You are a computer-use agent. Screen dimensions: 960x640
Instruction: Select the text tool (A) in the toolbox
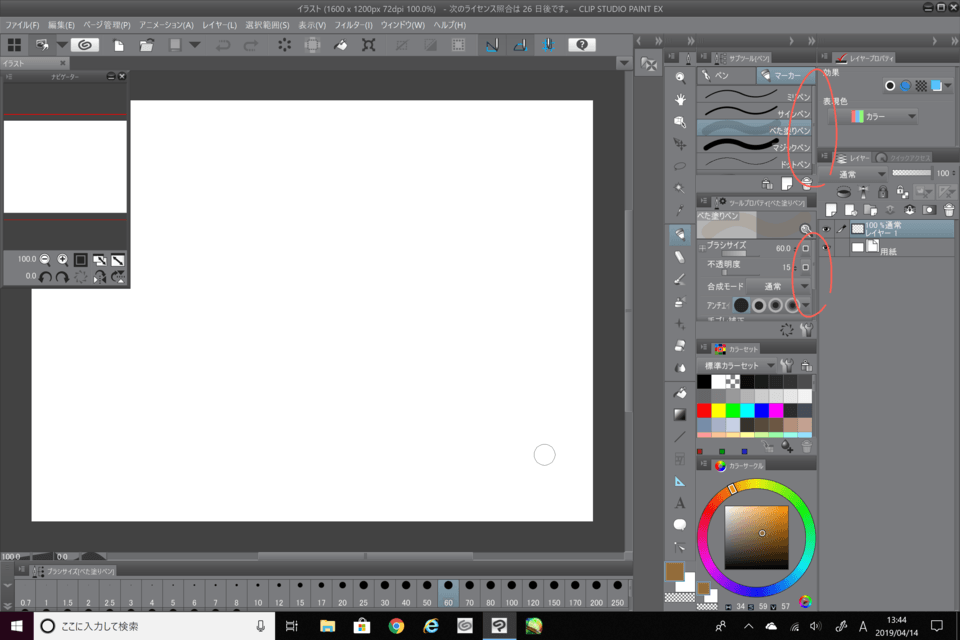click(680, 503)
